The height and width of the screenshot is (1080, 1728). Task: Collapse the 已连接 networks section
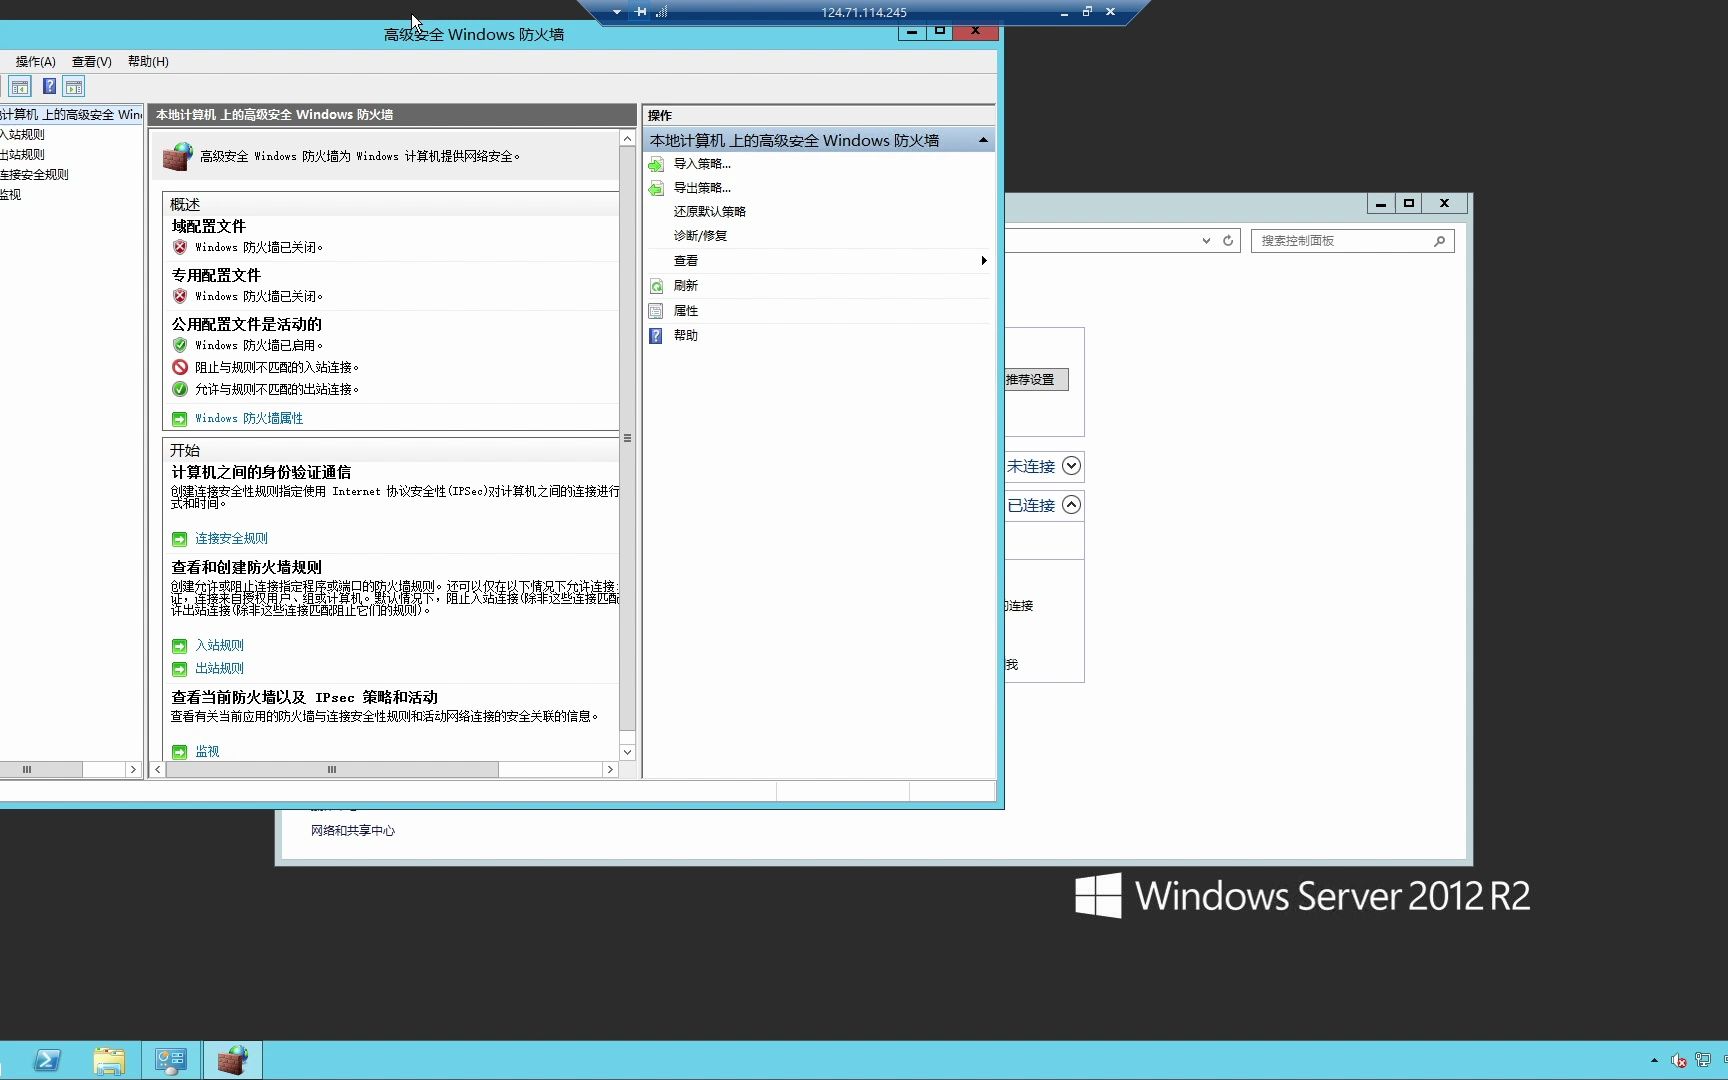pos(1071,505)
